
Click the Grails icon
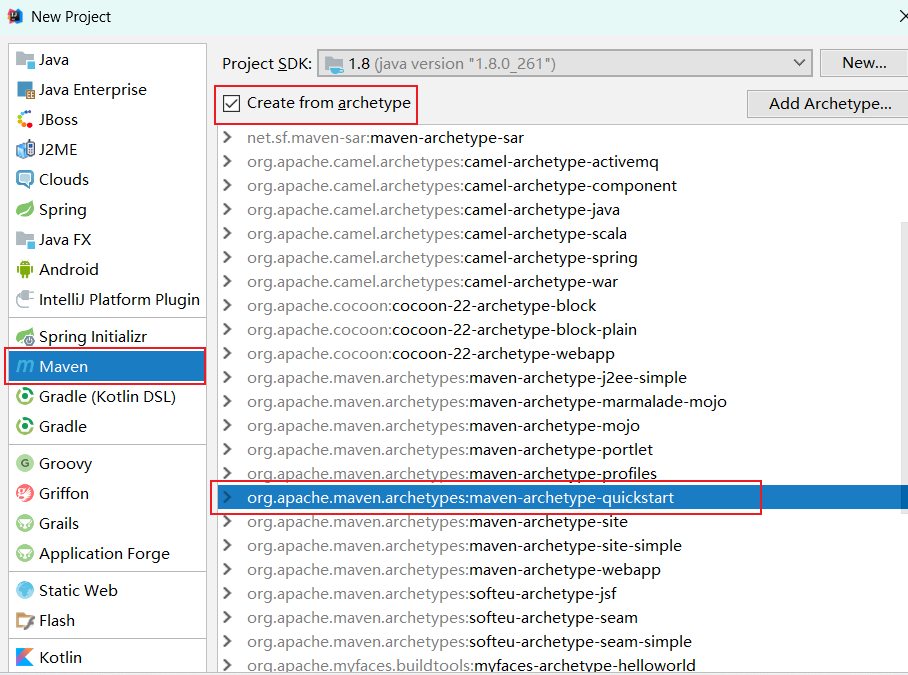[25, 523]
